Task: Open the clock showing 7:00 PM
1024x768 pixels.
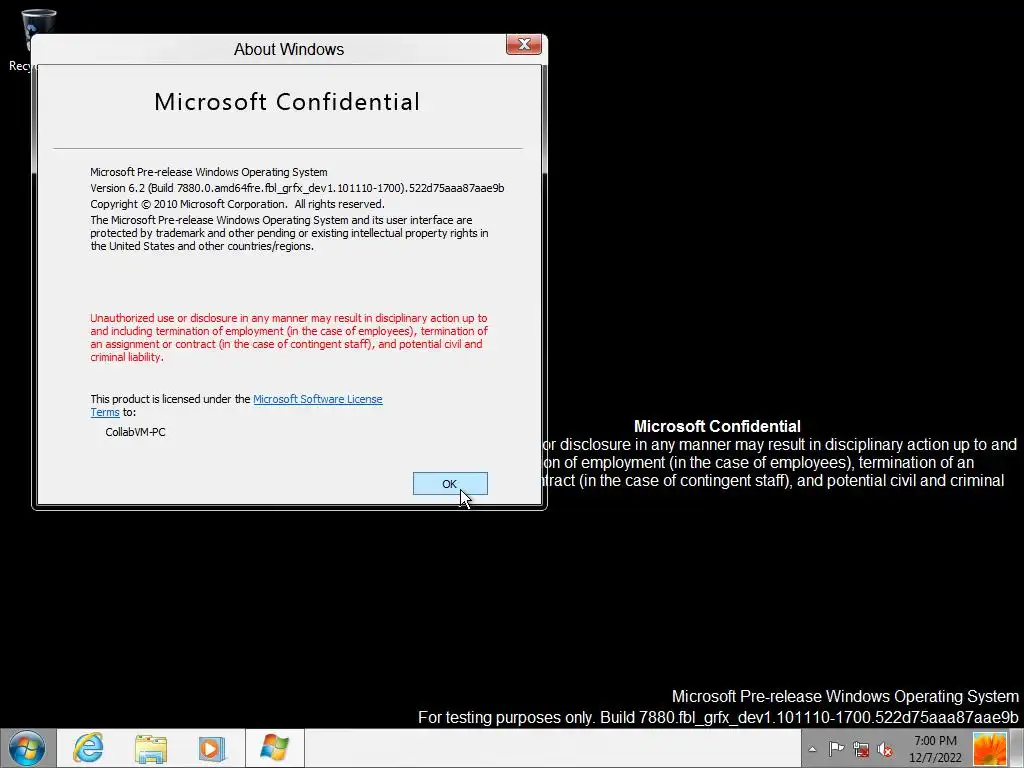Action: [x=935, y=741]
